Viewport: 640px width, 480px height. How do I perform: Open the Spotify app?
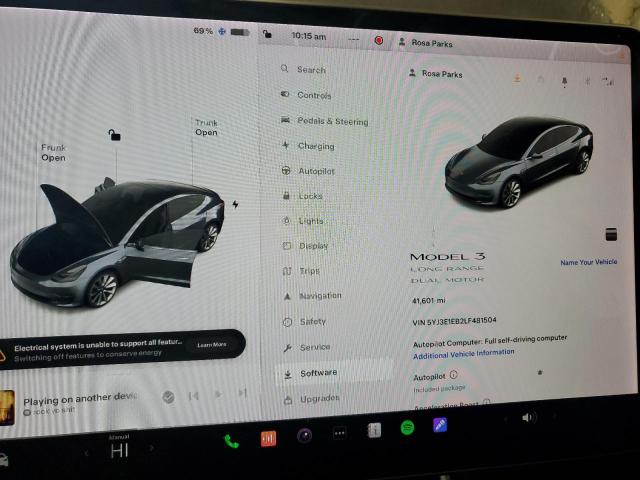[x=407, y=428]
